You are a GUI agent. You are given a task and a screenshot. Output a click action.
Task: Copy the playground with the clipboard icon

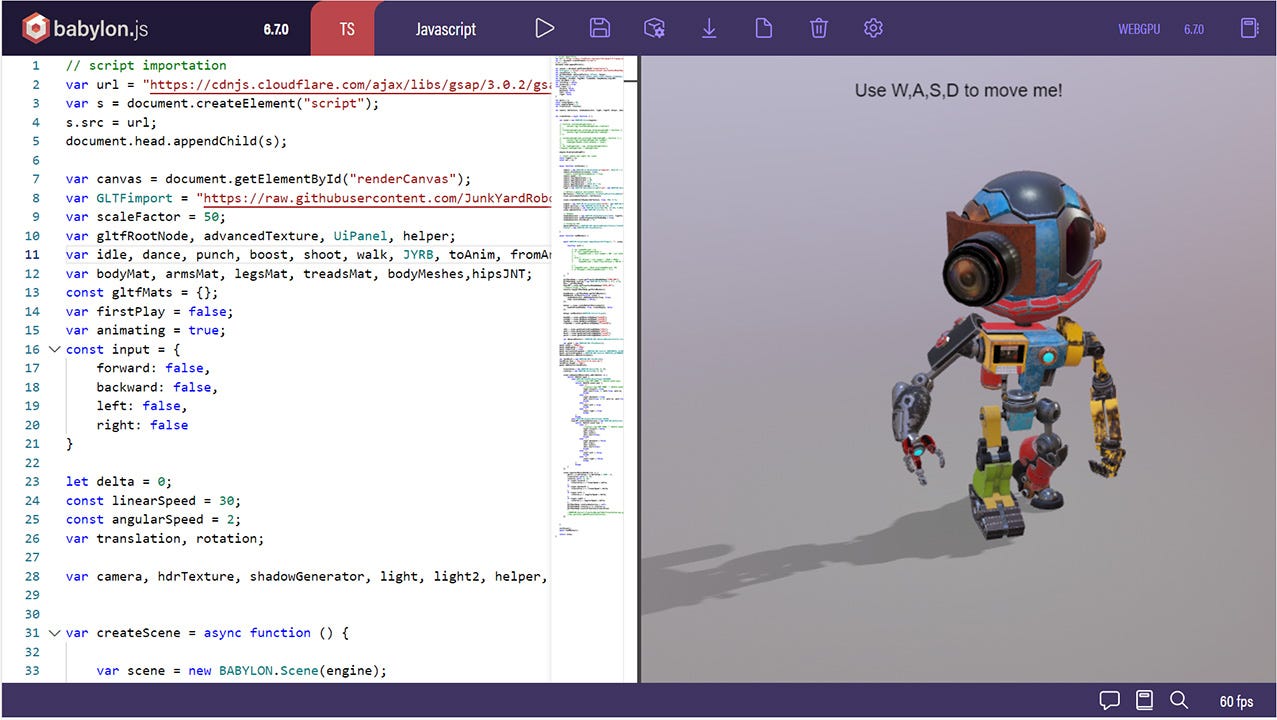click(1251, 28)
